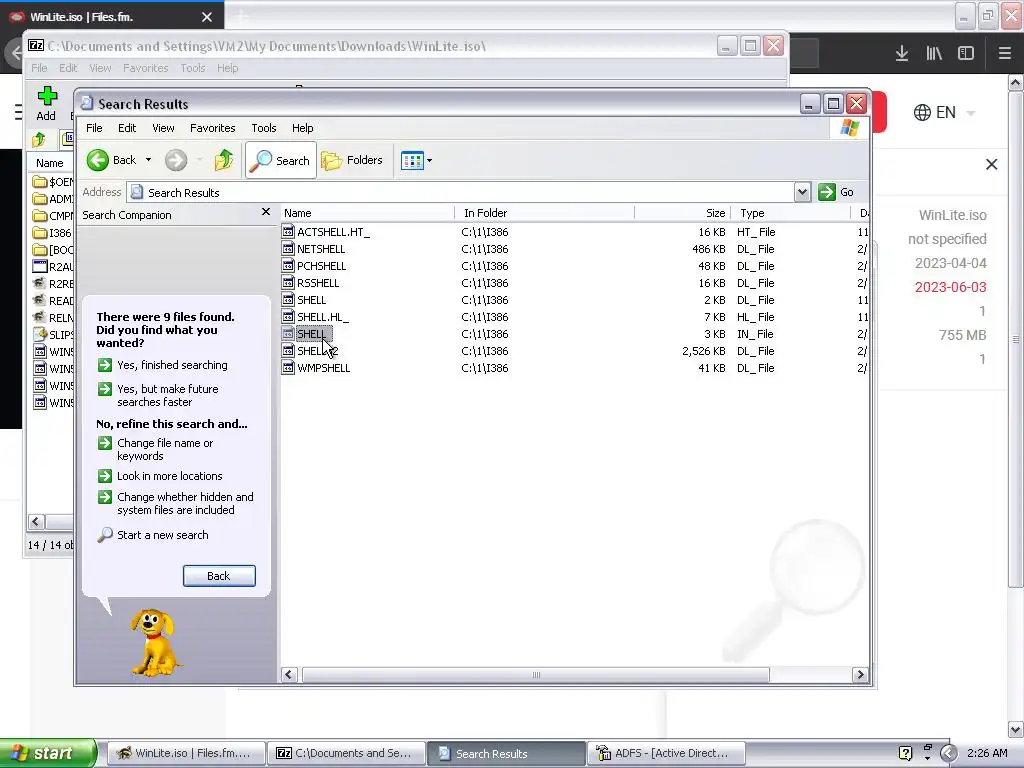Close the WinLite.iso file info panel
Viewport: 1024px width, 768px height.
991,165
